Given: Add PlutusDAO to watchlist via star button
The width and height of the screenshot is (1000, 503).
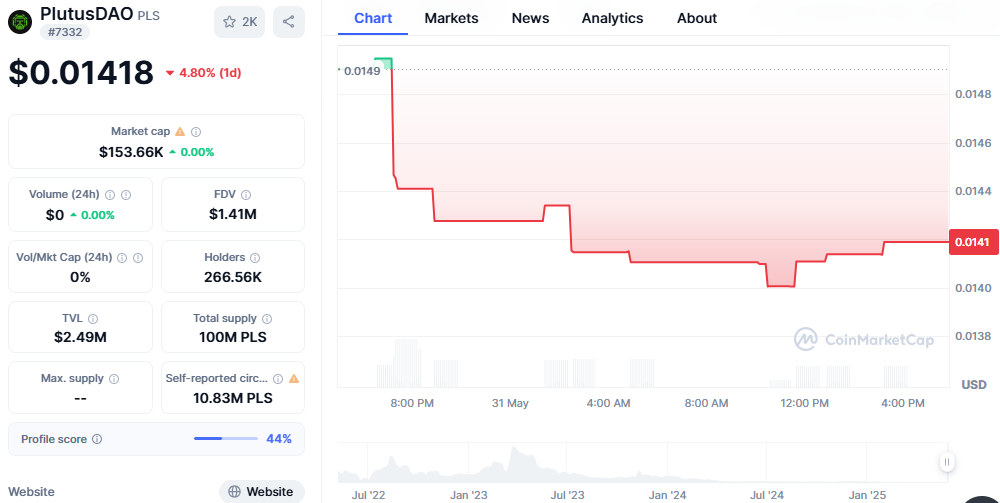Looking at the screenshot, I should [x=239, y=21].
